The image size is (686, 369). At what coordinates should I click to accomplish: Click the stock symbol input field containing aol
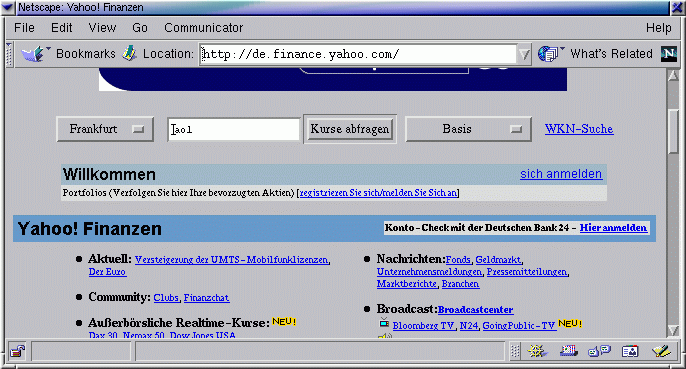[x=234, y=130]
